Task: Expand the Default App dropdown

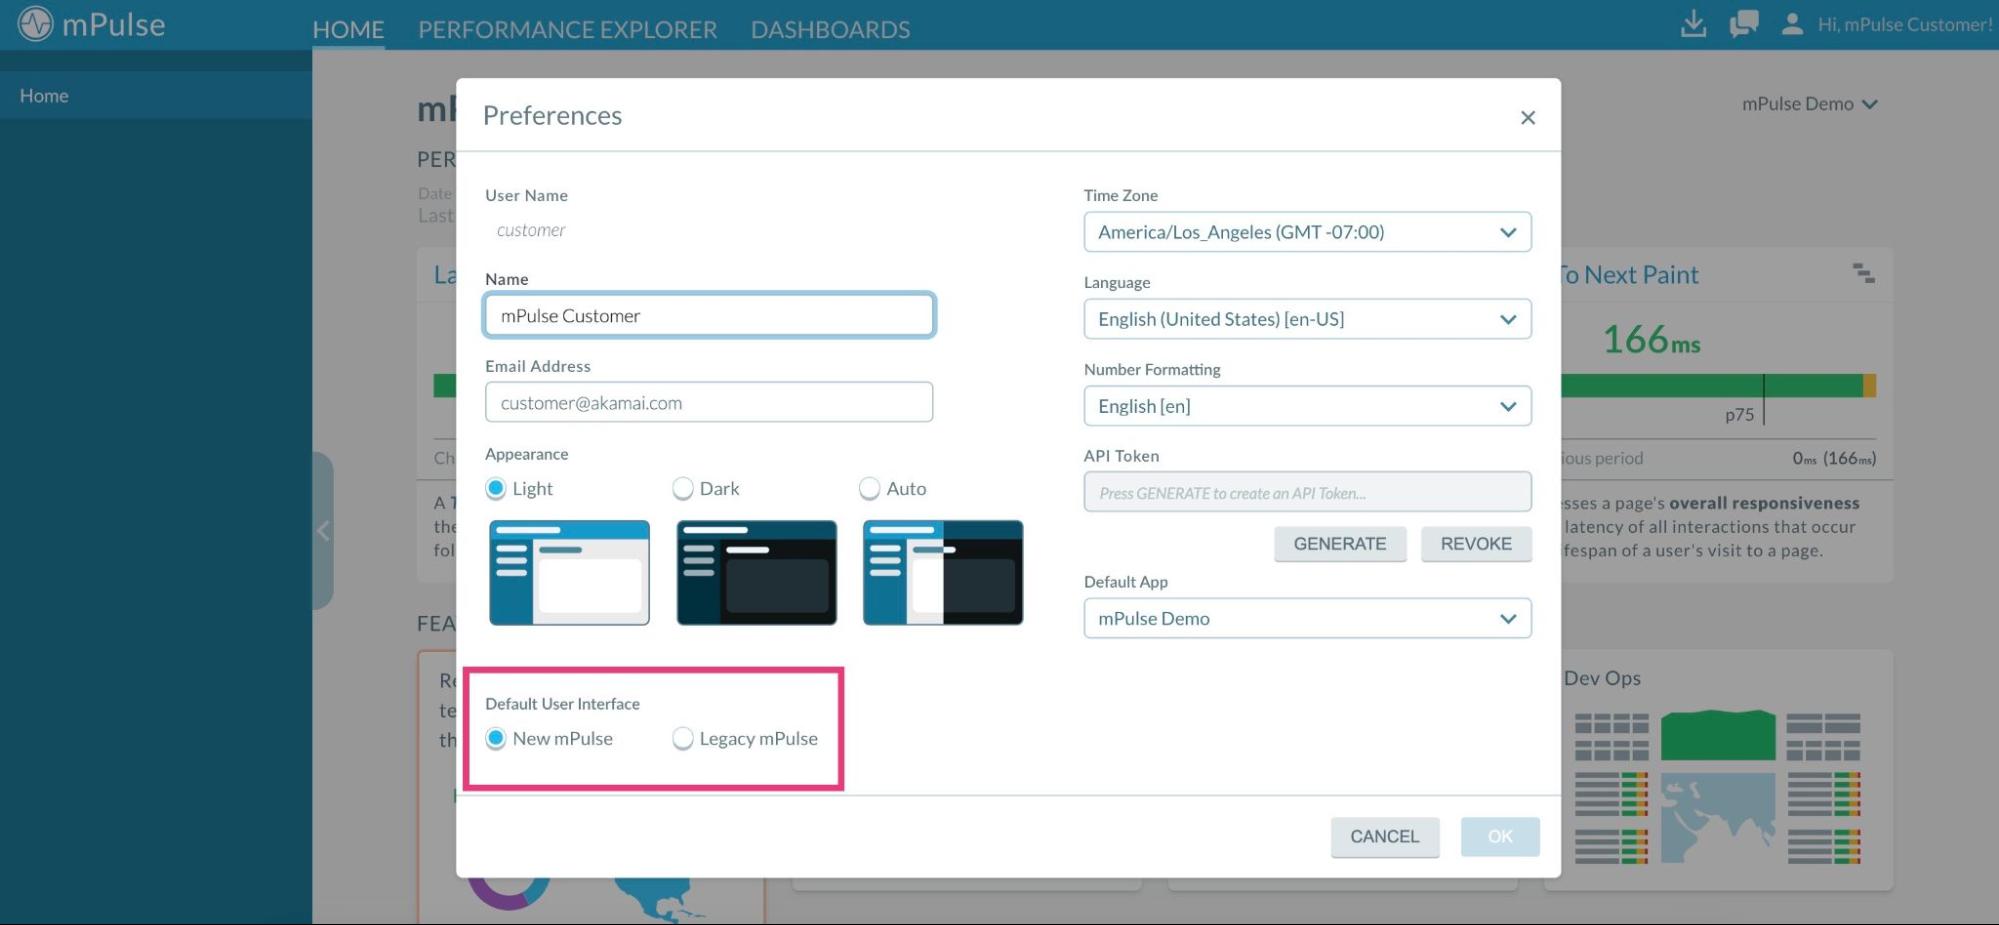Action: [x=1306, y=619]
